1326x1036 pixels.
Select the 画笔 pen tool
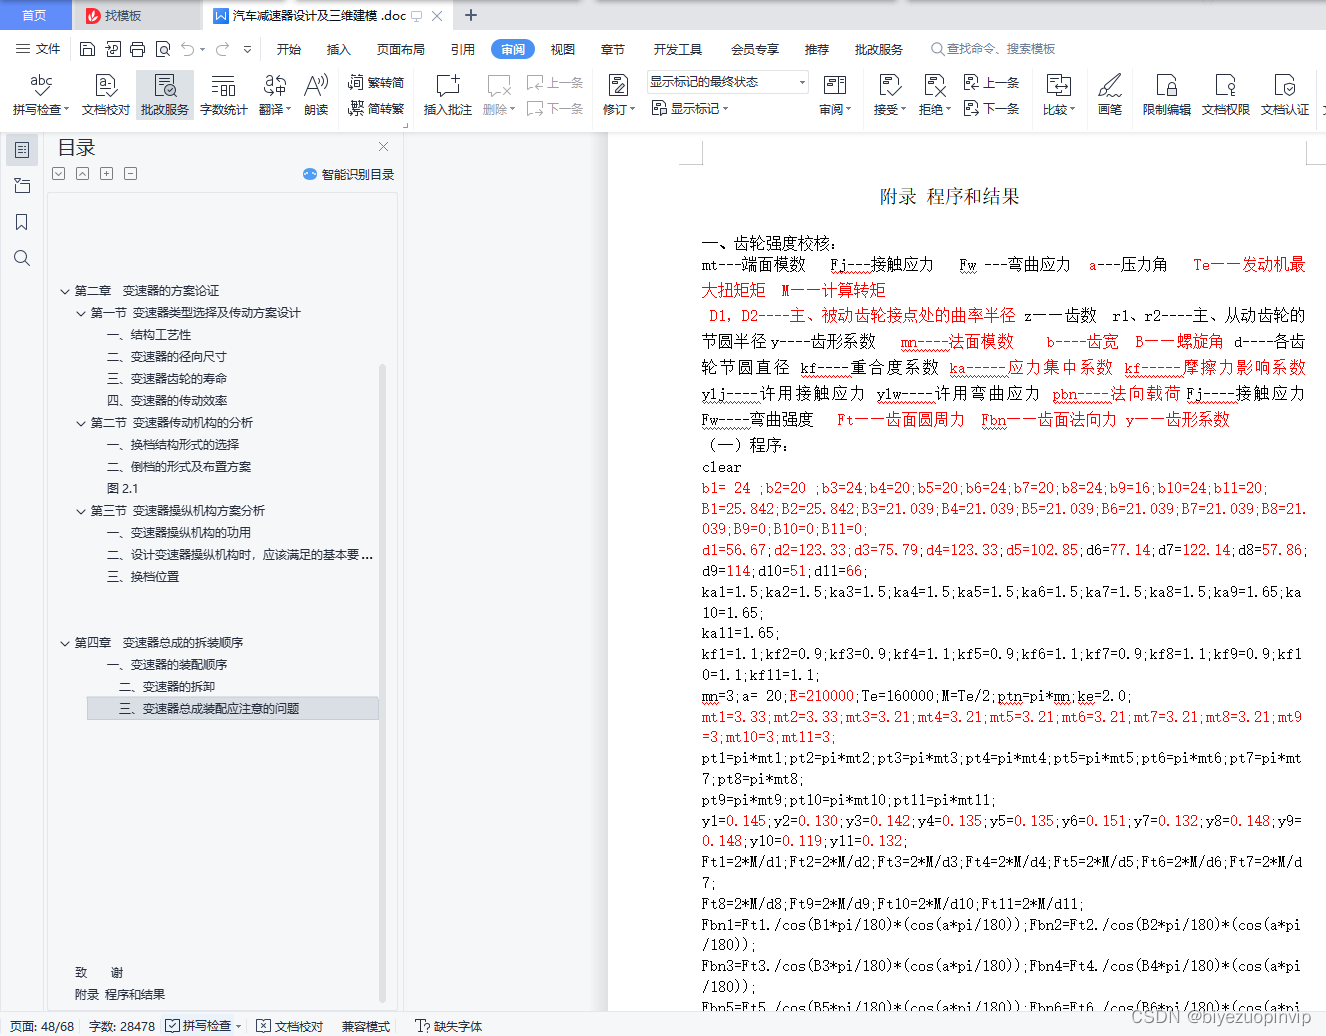coord(1110,95)
